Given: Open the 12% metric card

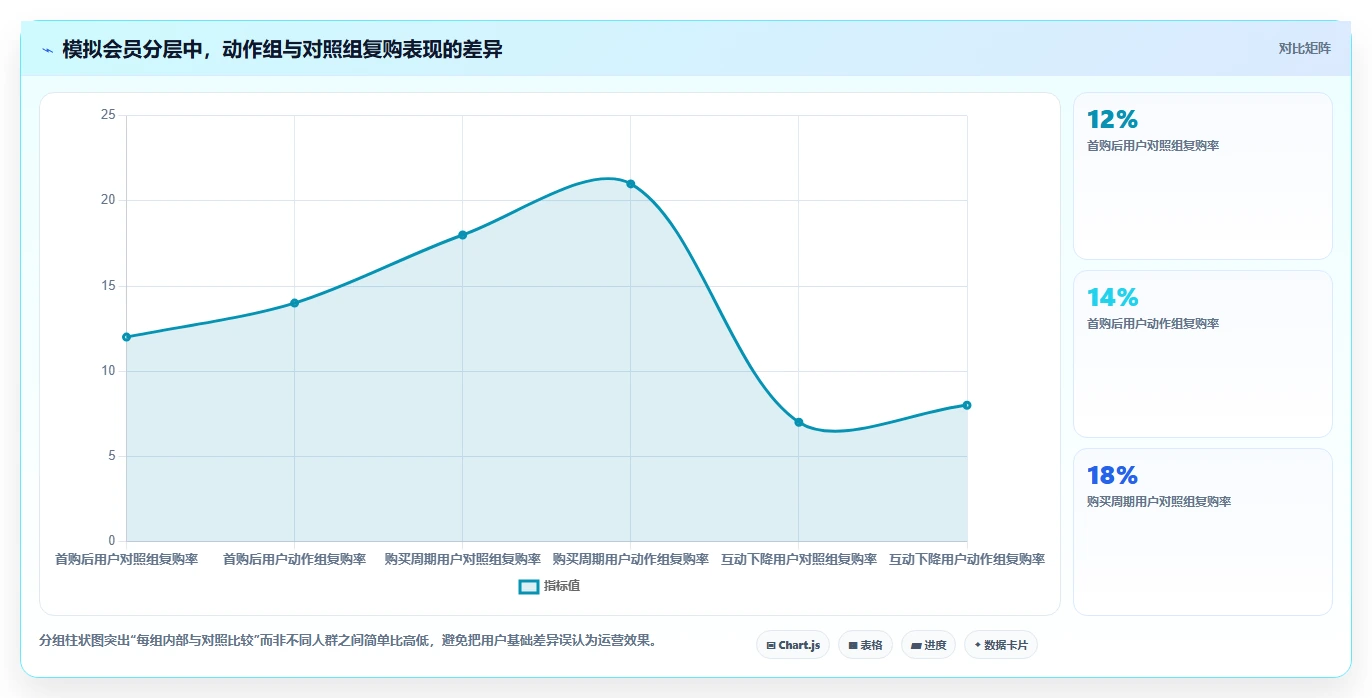Looking at the screenshot, I should tap(1202, 176).
